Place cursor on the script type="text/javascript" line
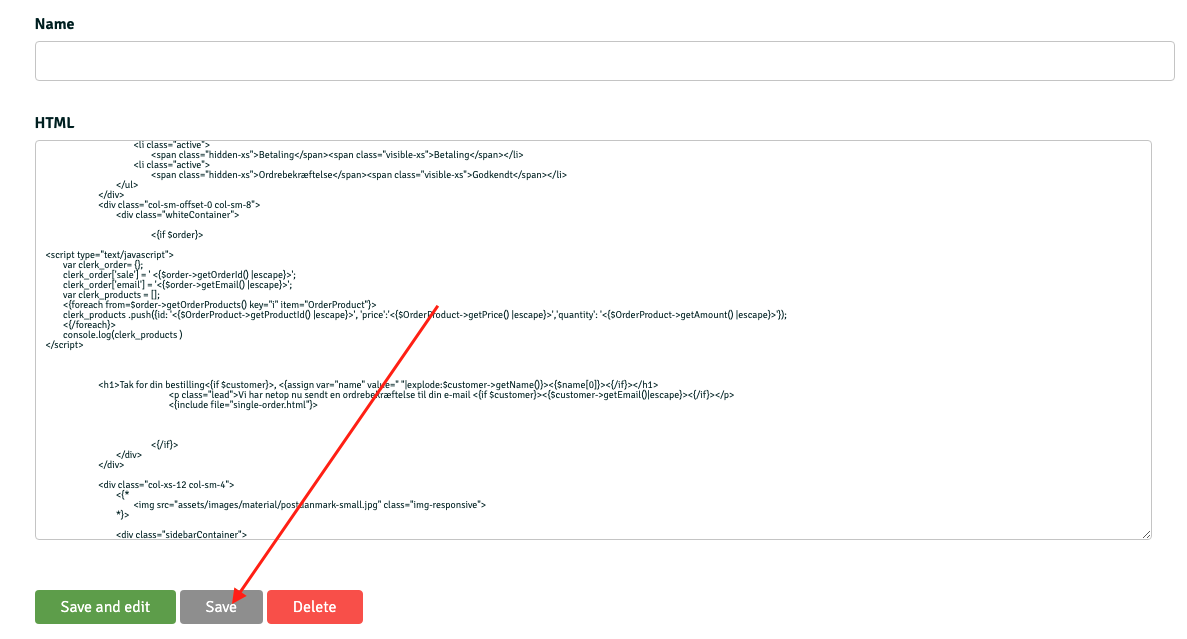 click(x=110, y=255)
